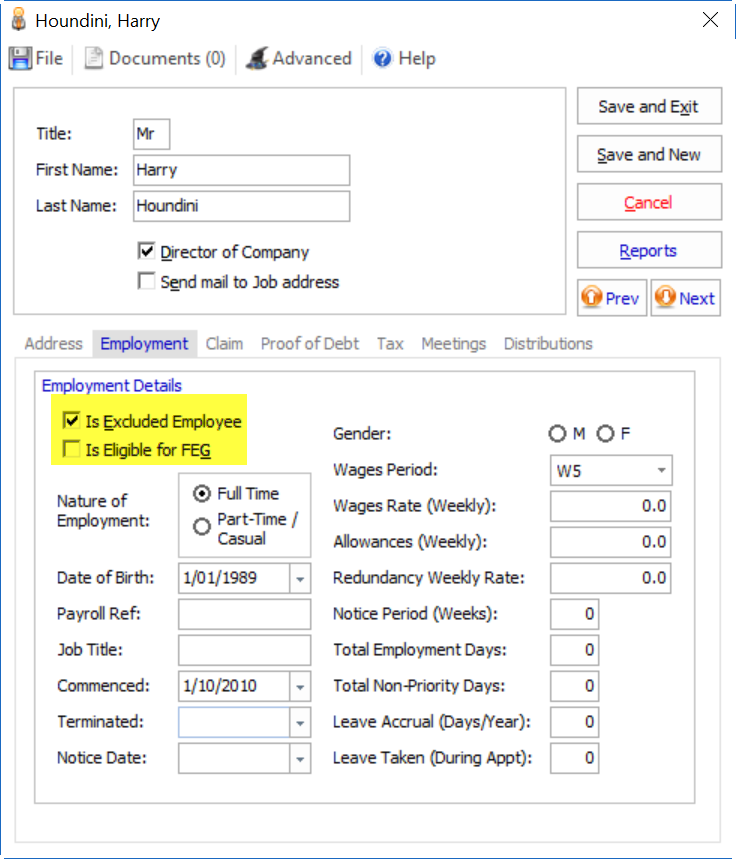Enable Is Eligible for FEG
The image size is (736, 859).
coord(72,450)
